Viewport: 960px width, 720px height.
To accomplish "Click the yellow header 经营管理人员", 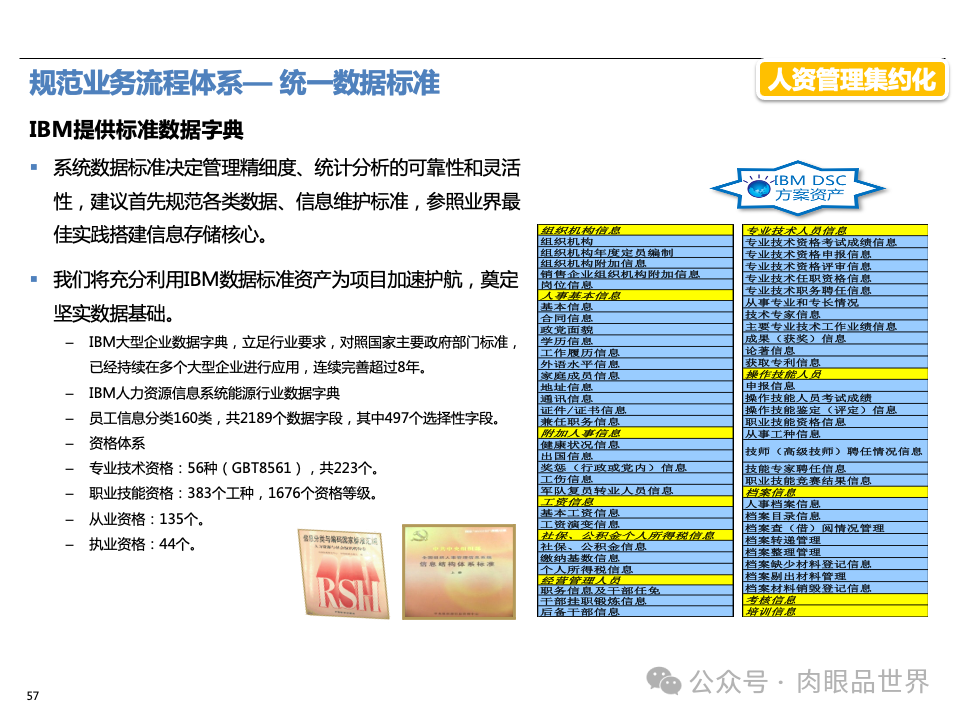I will (x=635, y=580).
